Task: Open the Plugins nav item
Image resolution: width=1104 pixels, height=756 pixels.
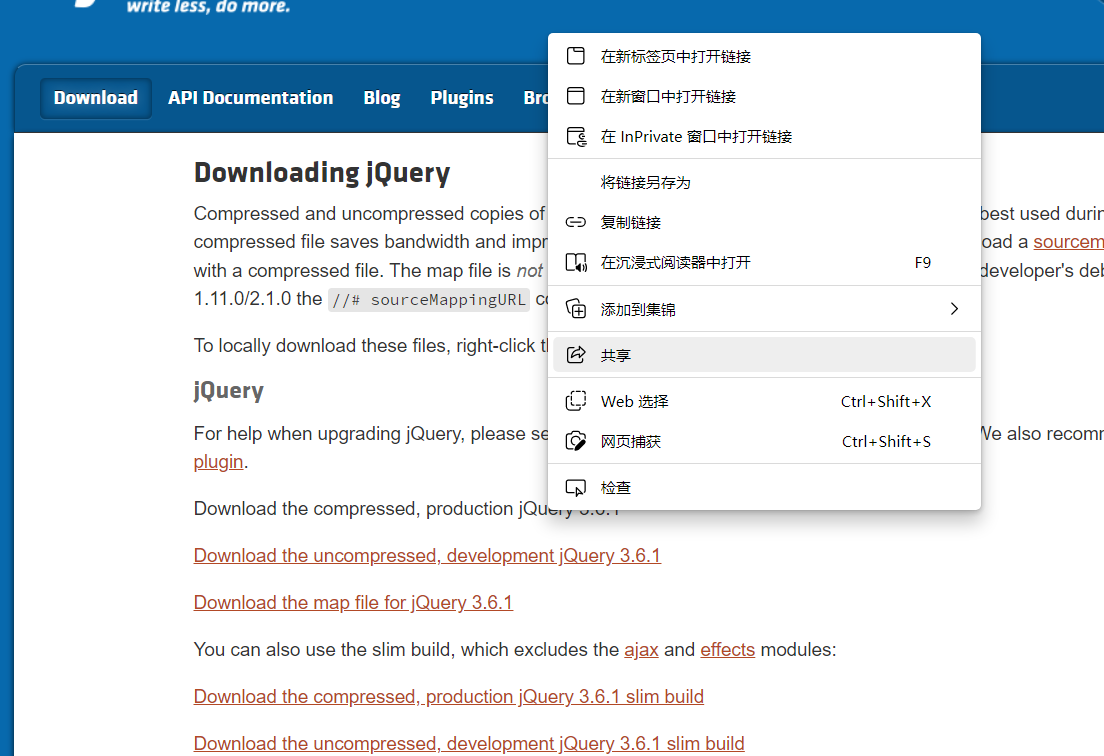Action: [x=462, y=98]
